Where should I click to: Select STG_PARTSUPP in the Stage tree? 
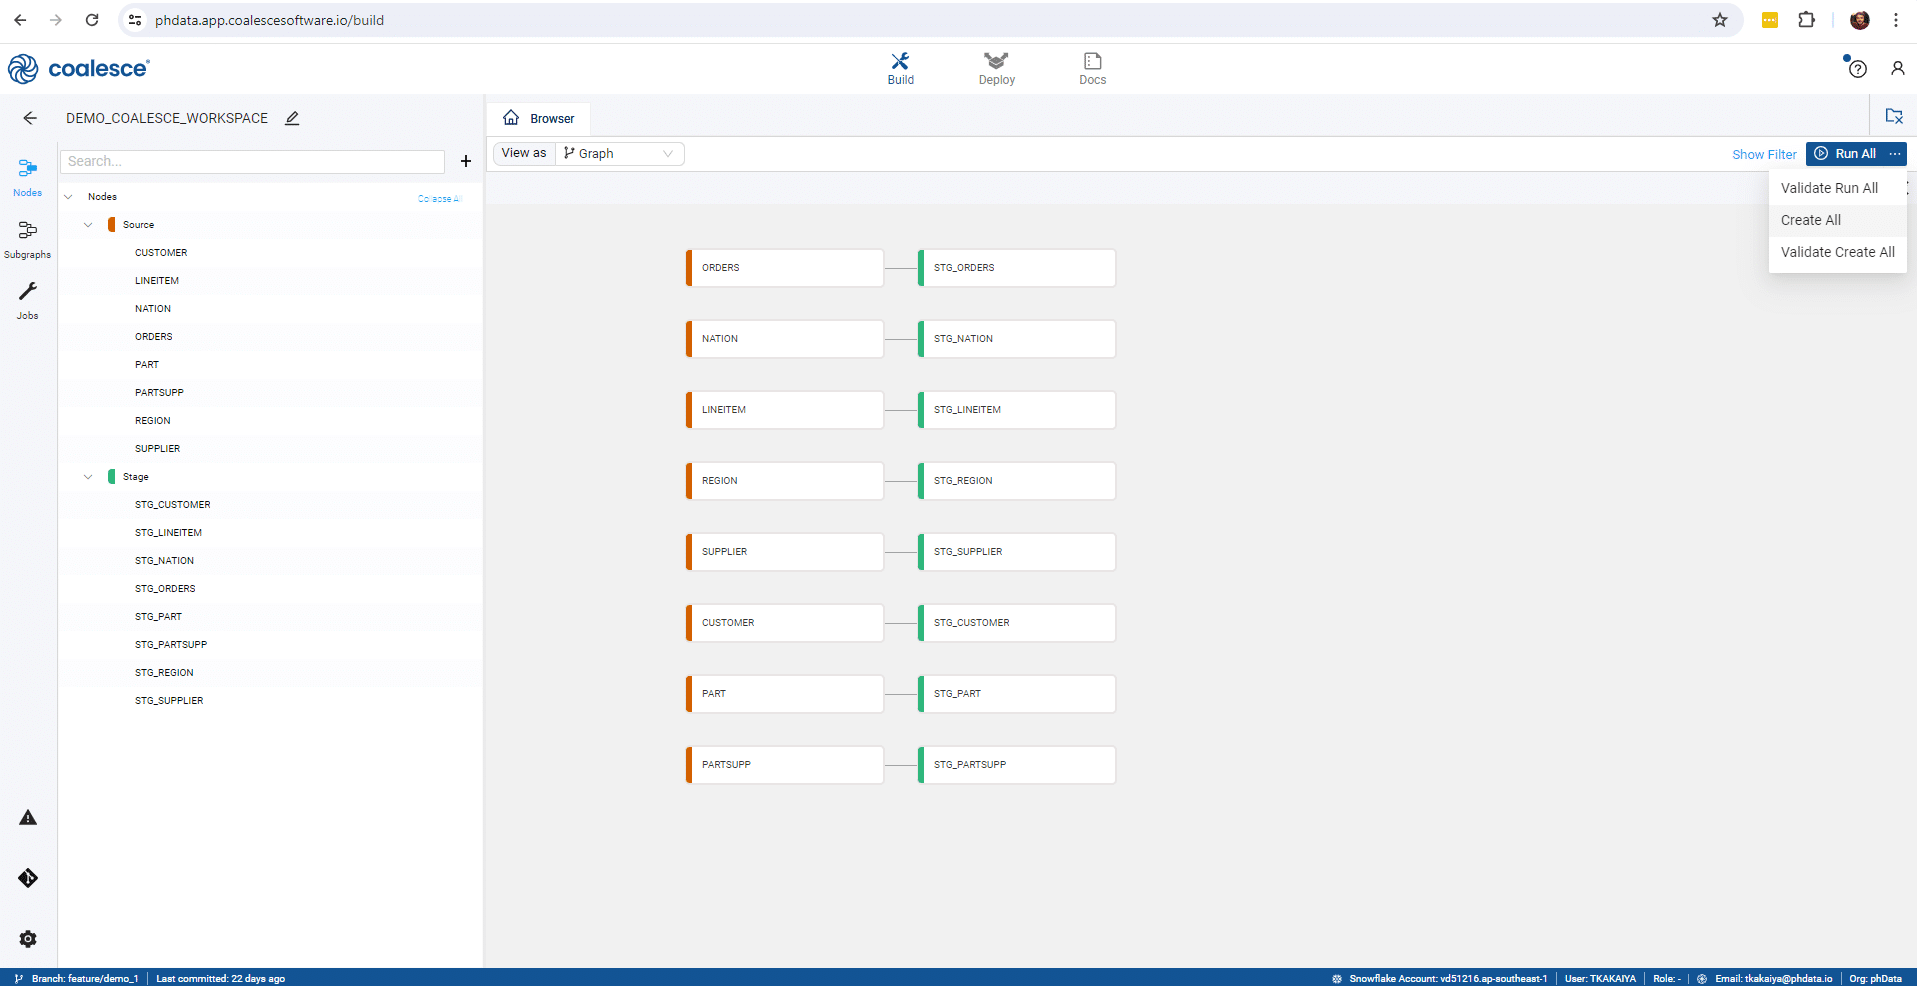pyautogui.click(x=171, y=645)
